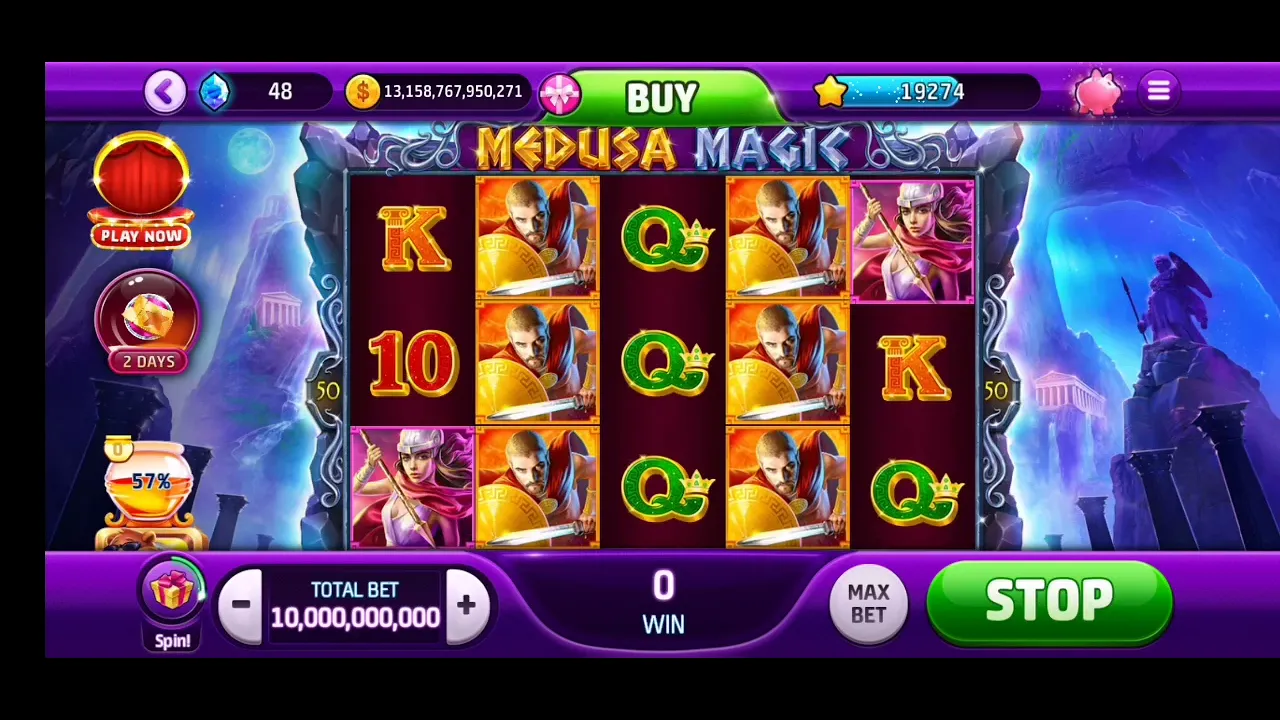Decrease total bet with minus button
Screen dimensions: 1280x720
[241, 605]
